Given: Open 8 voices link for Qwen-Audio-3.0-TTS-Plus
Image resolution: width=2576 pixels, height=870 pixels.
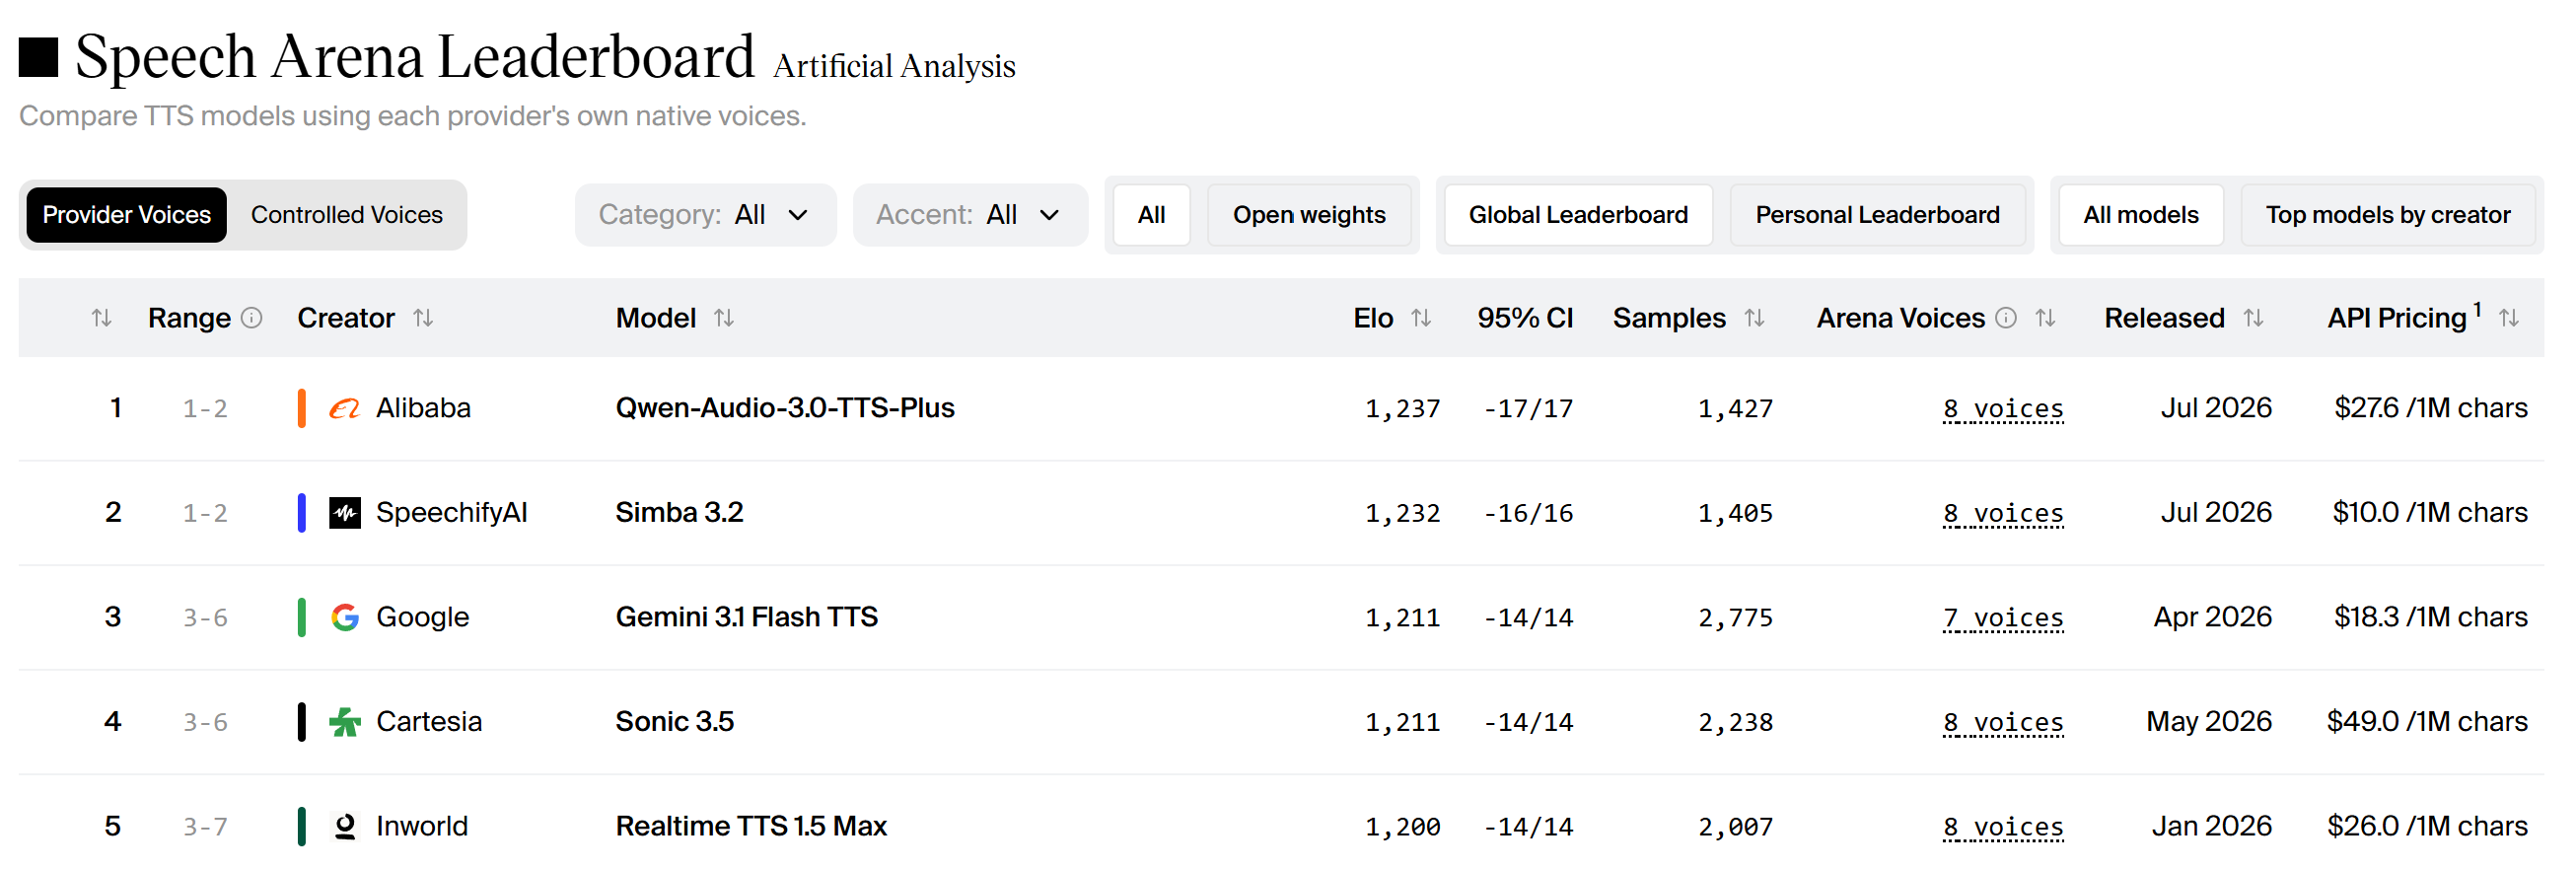Looking at the screenshot, I should [x=2003, y=409].
